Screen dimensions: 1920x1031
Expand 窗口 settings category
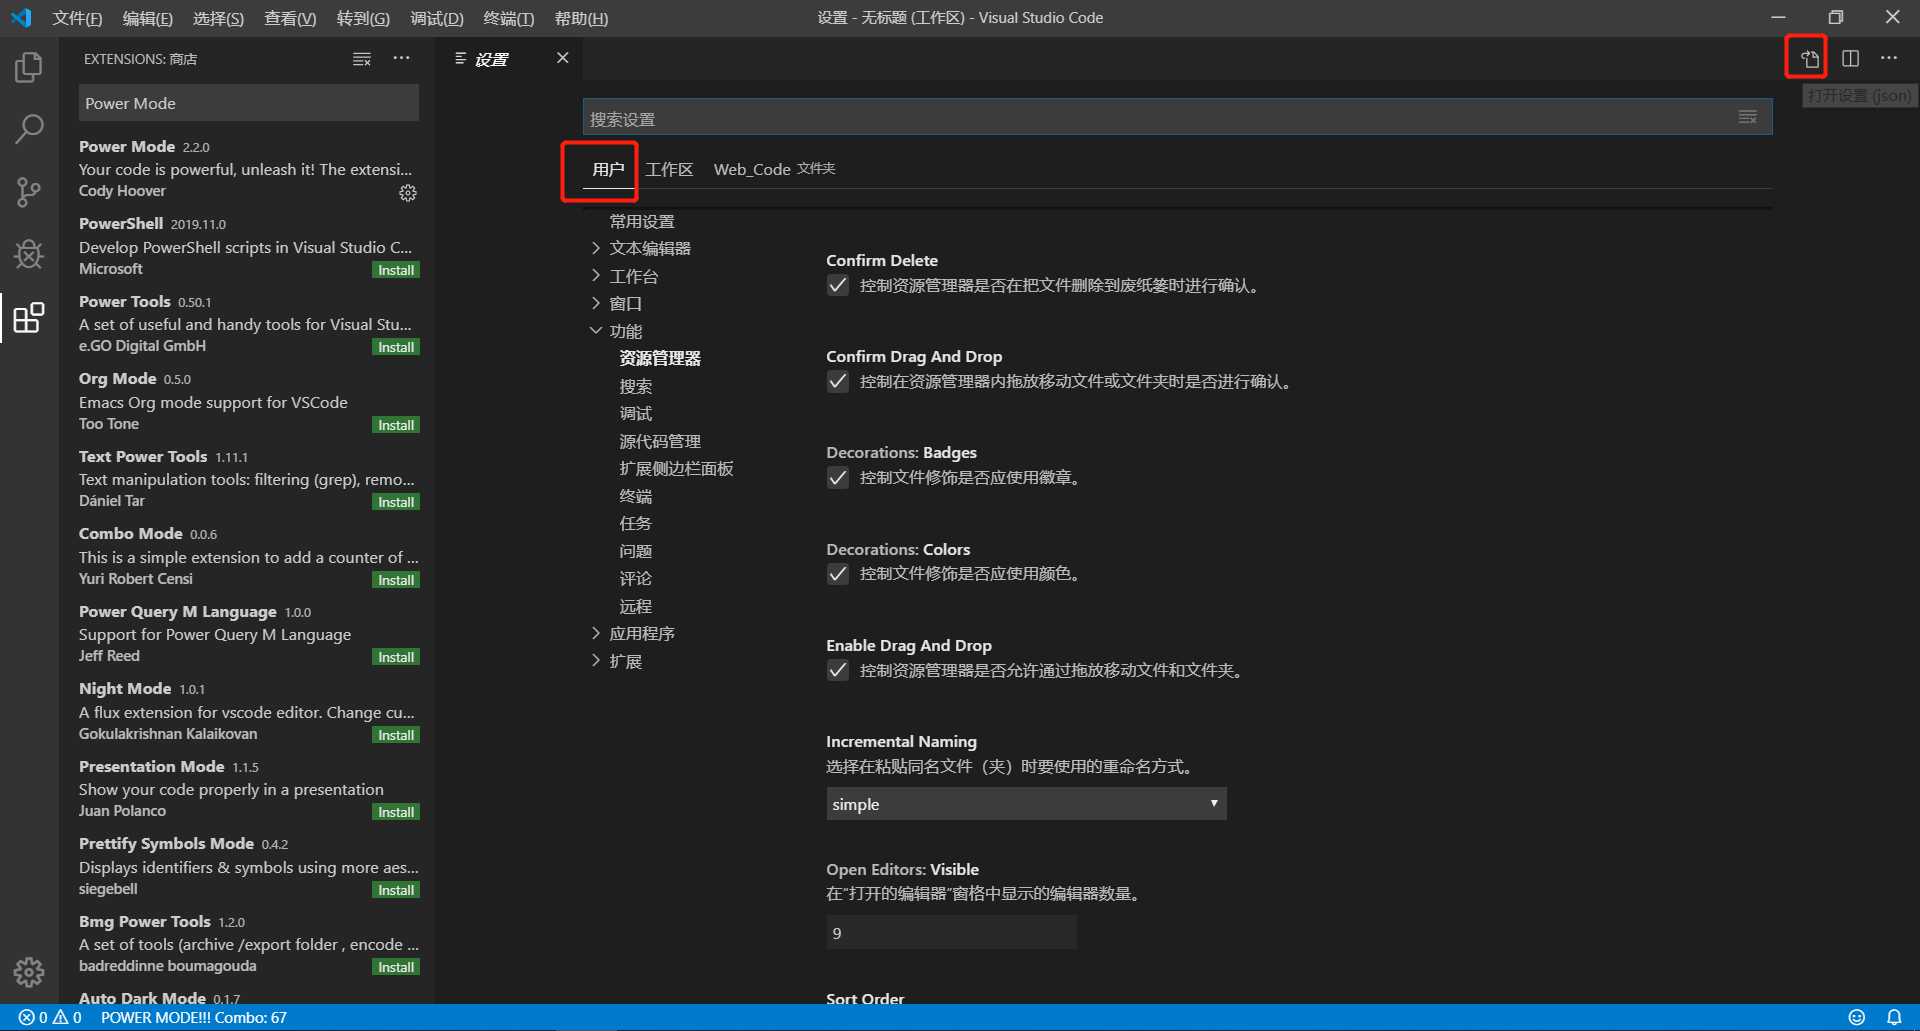tap(596, 303)
